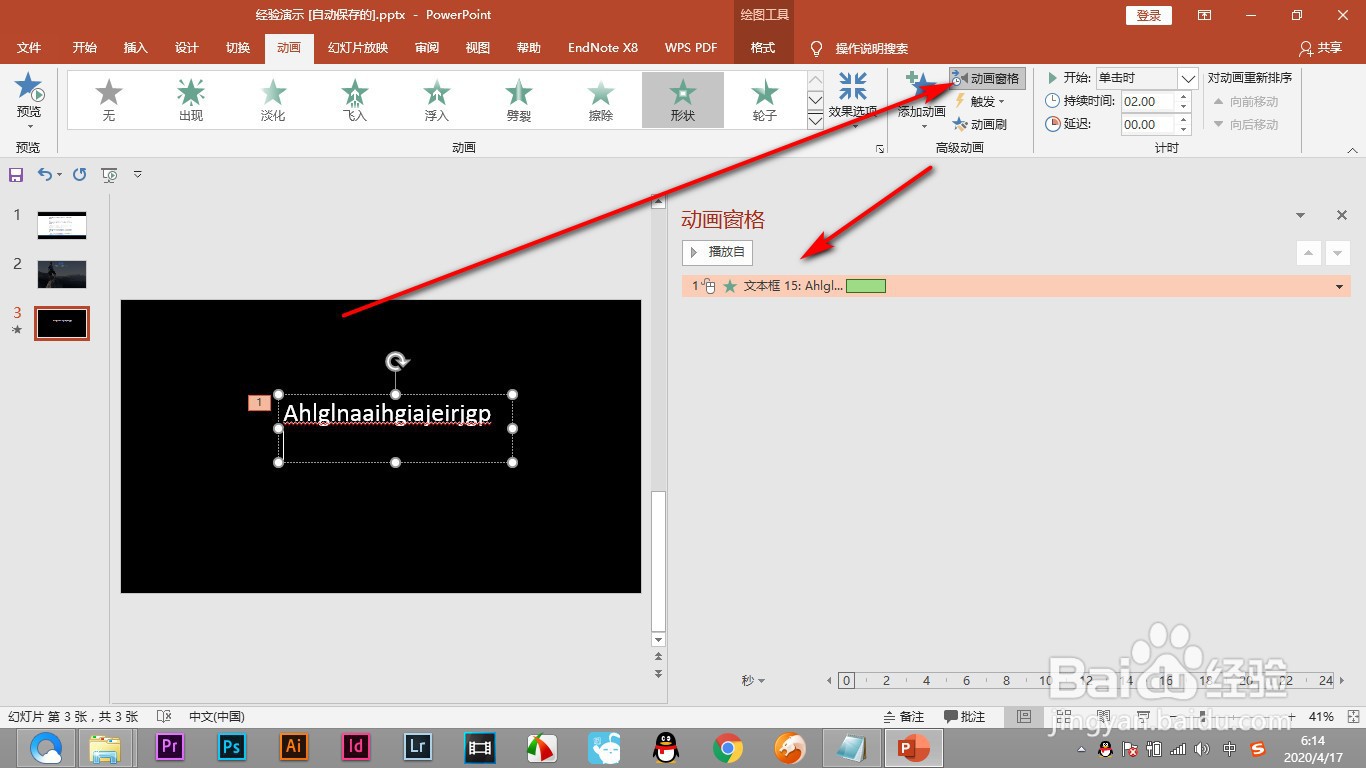Open the accessibility checker icon in status bar

(164, 716)
